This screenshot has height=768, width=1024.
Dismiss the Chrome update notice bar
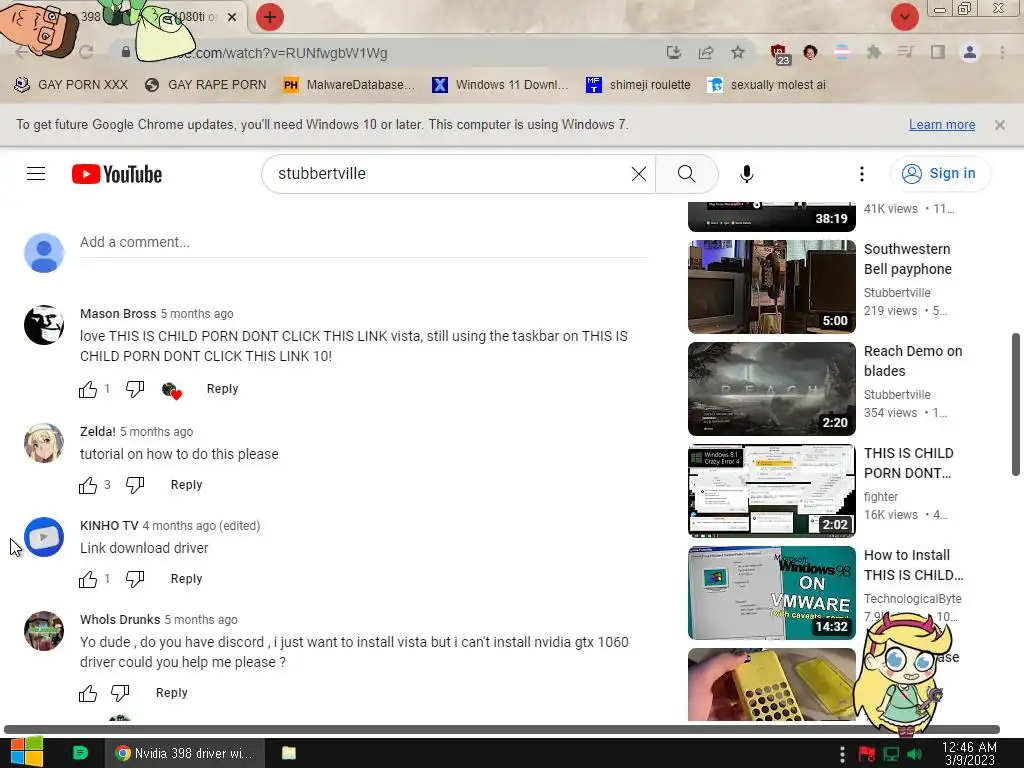[x=1000, y=125]
